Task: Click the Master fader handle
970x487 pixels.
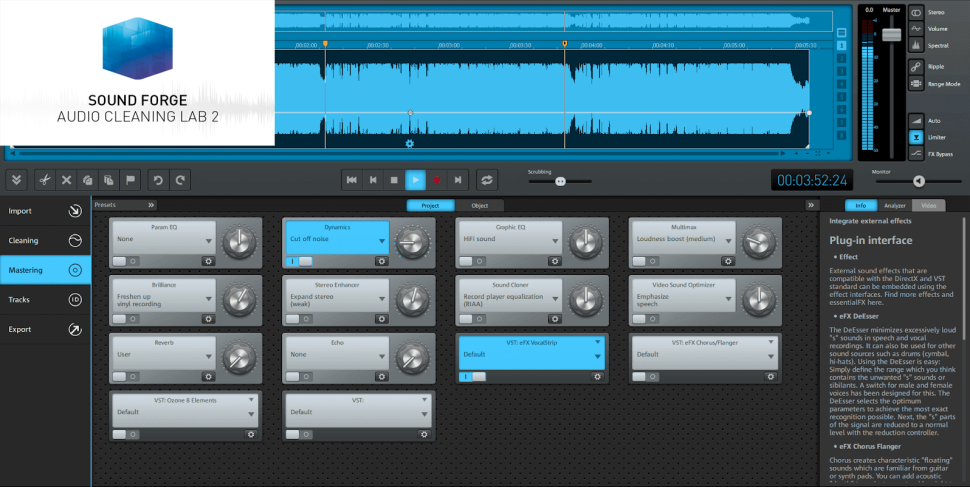Action: [891, 34]
